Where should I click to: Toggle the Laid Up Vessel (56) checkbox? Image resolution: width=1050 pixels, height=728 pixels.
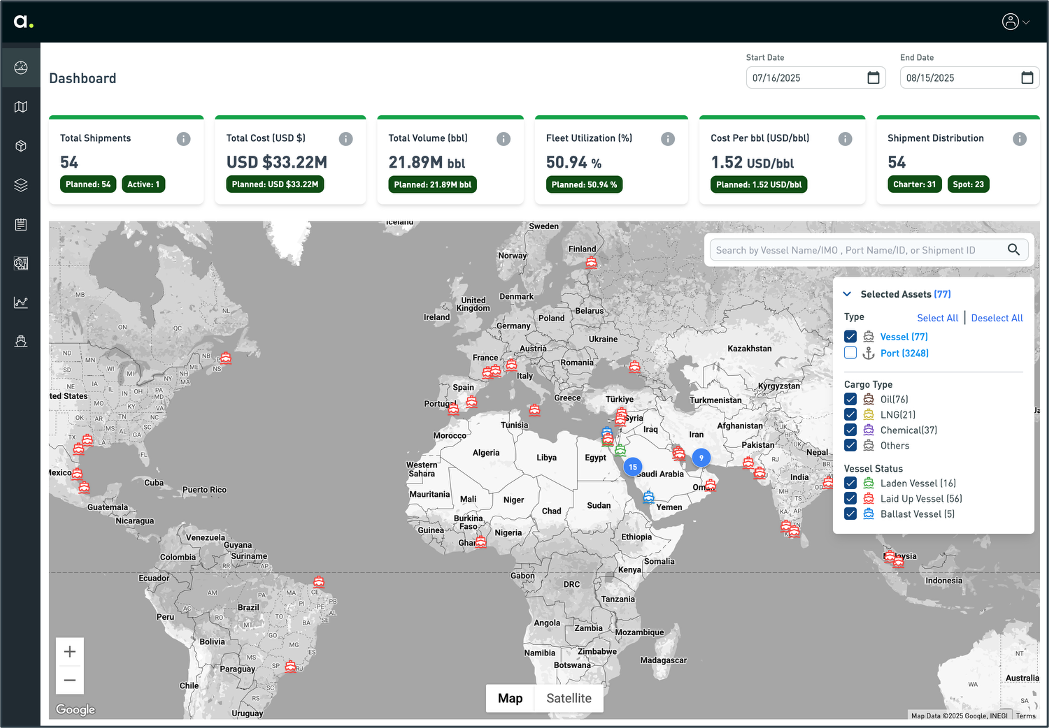point(850,498)
